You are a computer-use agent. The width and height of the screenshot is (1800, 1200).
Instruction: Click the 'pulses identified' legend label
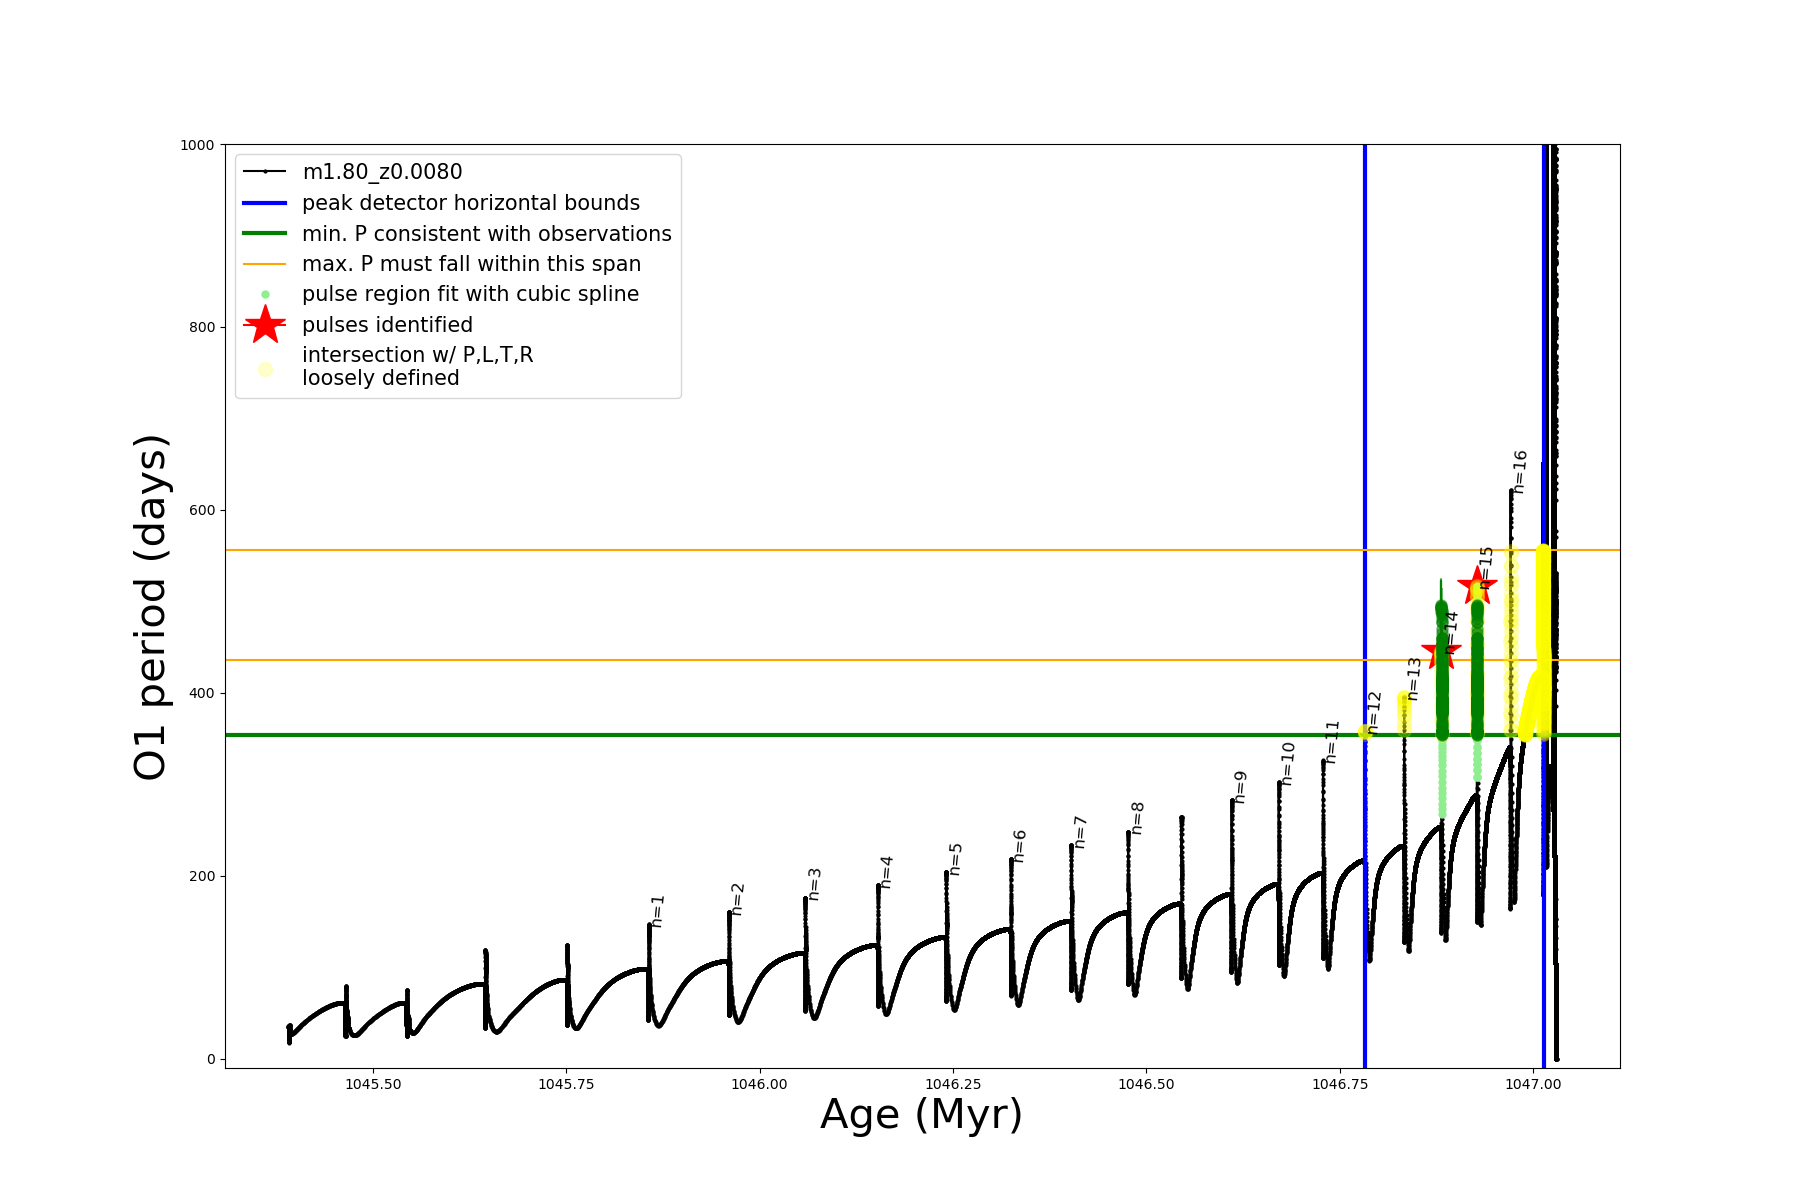click(387, 325)
